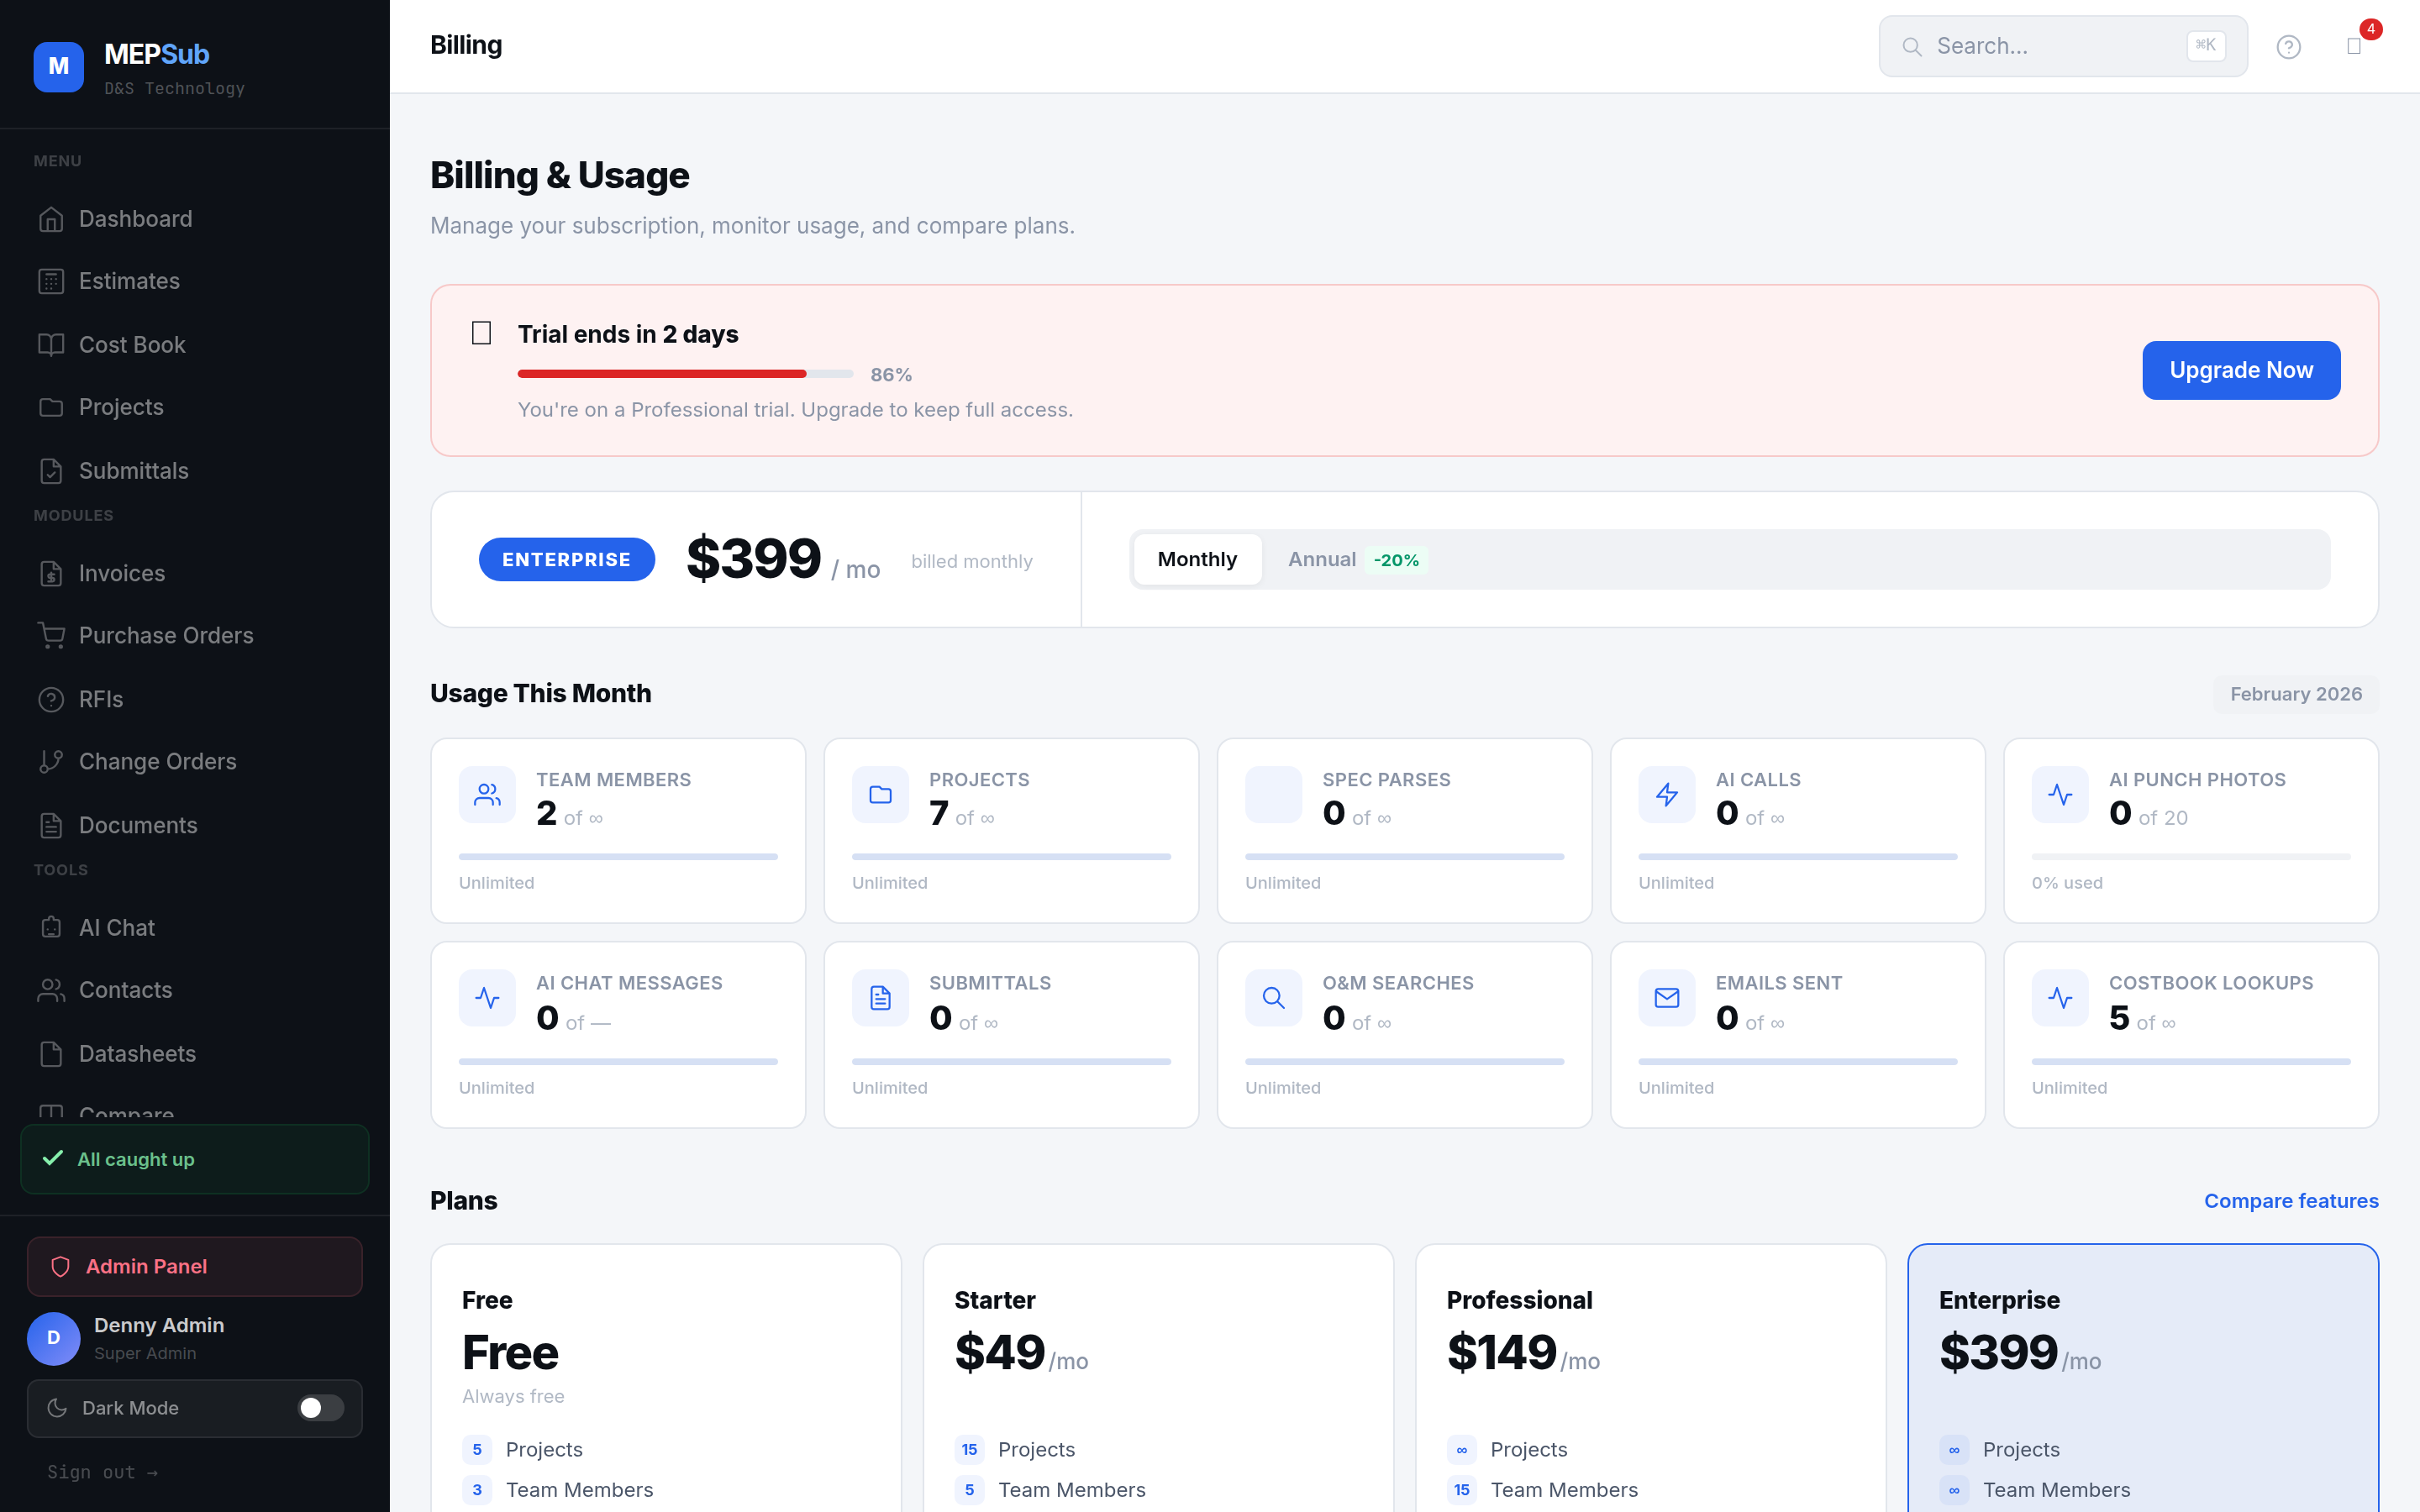Image resolution: width=2420 pixels, height=1512 pixels.
Task: Toggle Dark Mode switch
Action: (320, 1408)
